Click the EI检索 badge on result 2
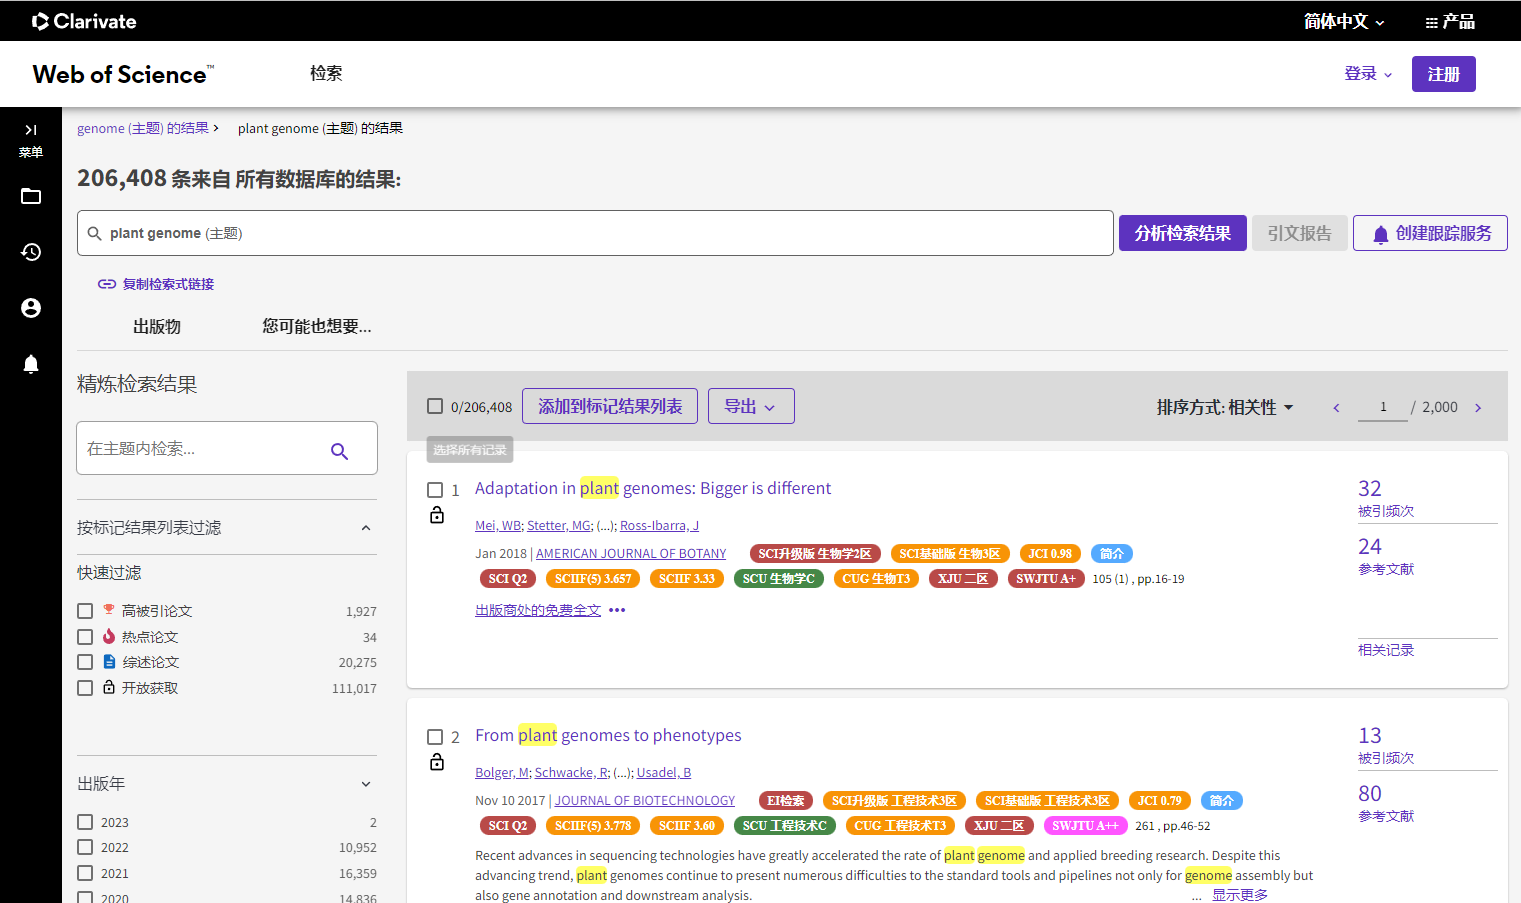Screen dimensions: 1521x903 pyautogui.click(x=786, y=801)
